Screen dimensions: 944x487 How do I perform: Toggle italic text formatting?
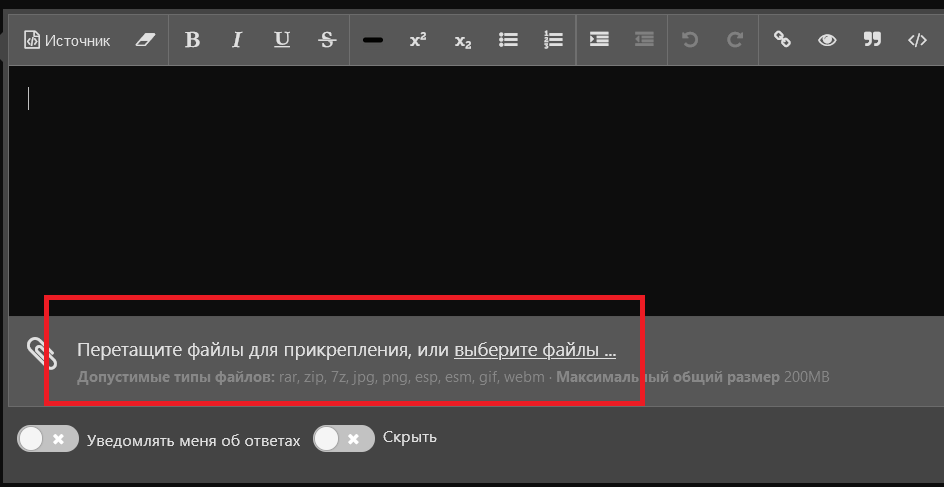(237, 40)
